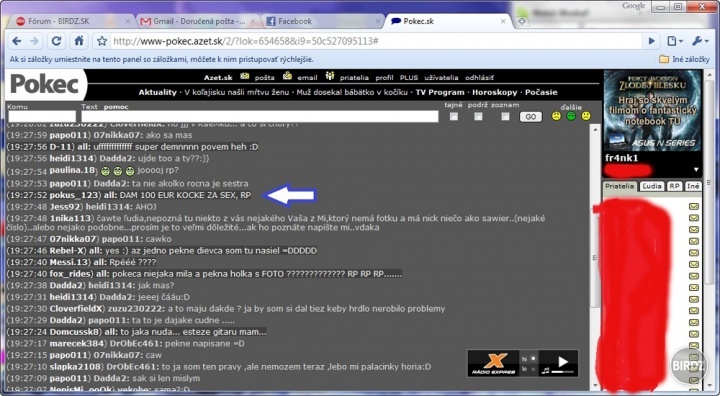Go to the browser home page icon
720x396 pixels.
pos(79,41)
